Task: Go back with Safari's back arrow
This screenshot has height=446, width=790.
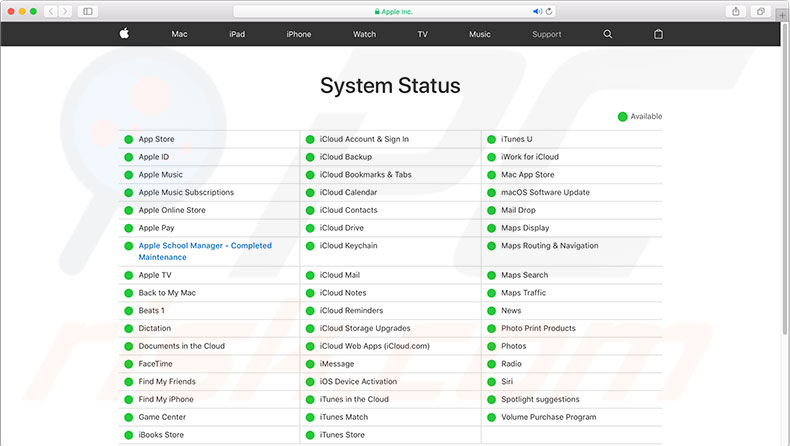Action: pyautogui.click(x=51, y=11)
